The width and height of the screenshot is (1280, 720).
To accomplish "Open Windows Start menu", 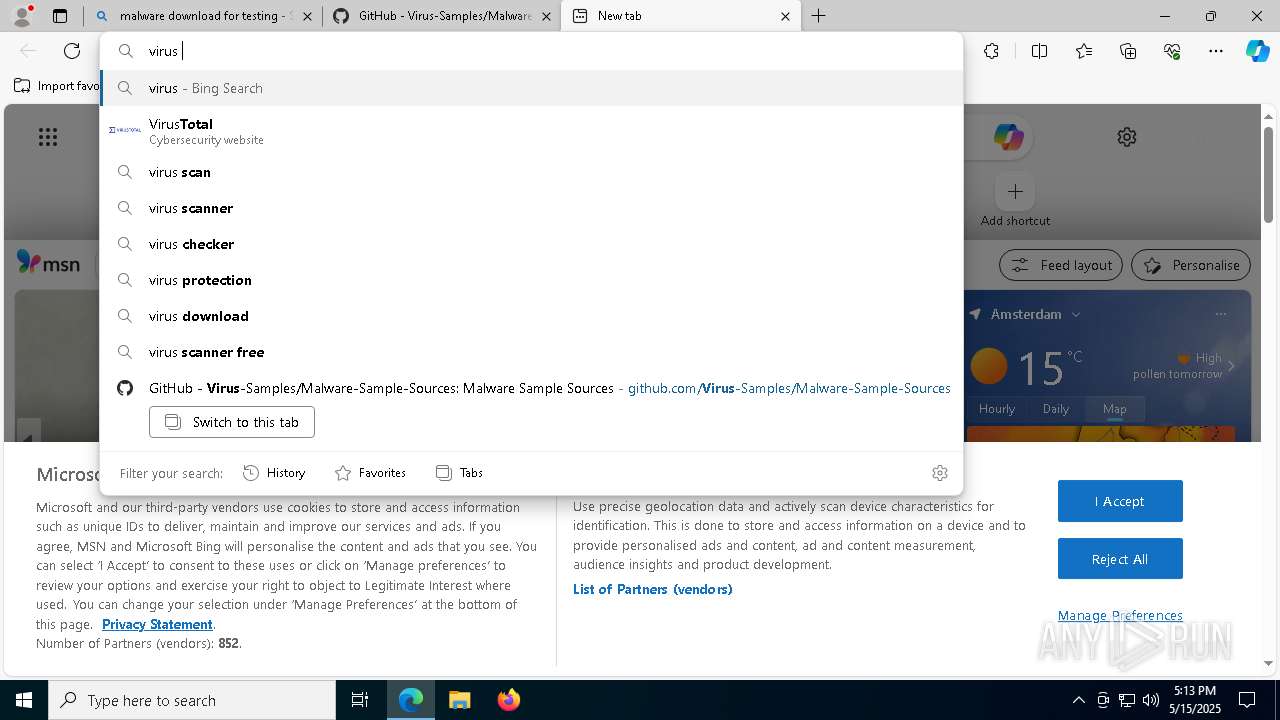I will 24,700.
